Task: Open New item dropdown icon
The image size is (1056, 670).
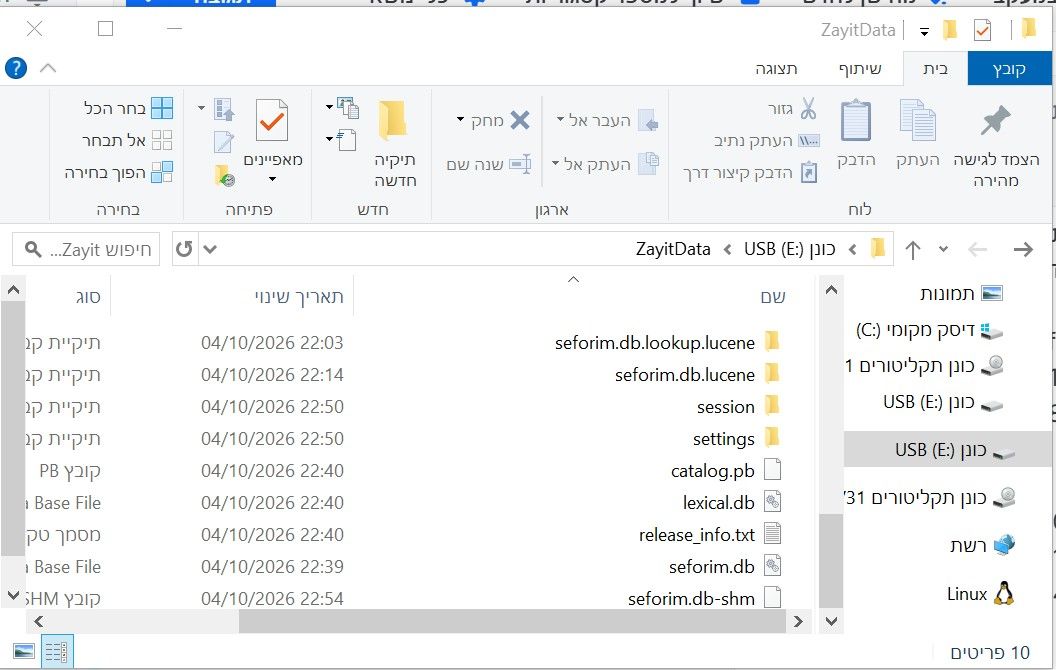Action: [x=342, y=108]
